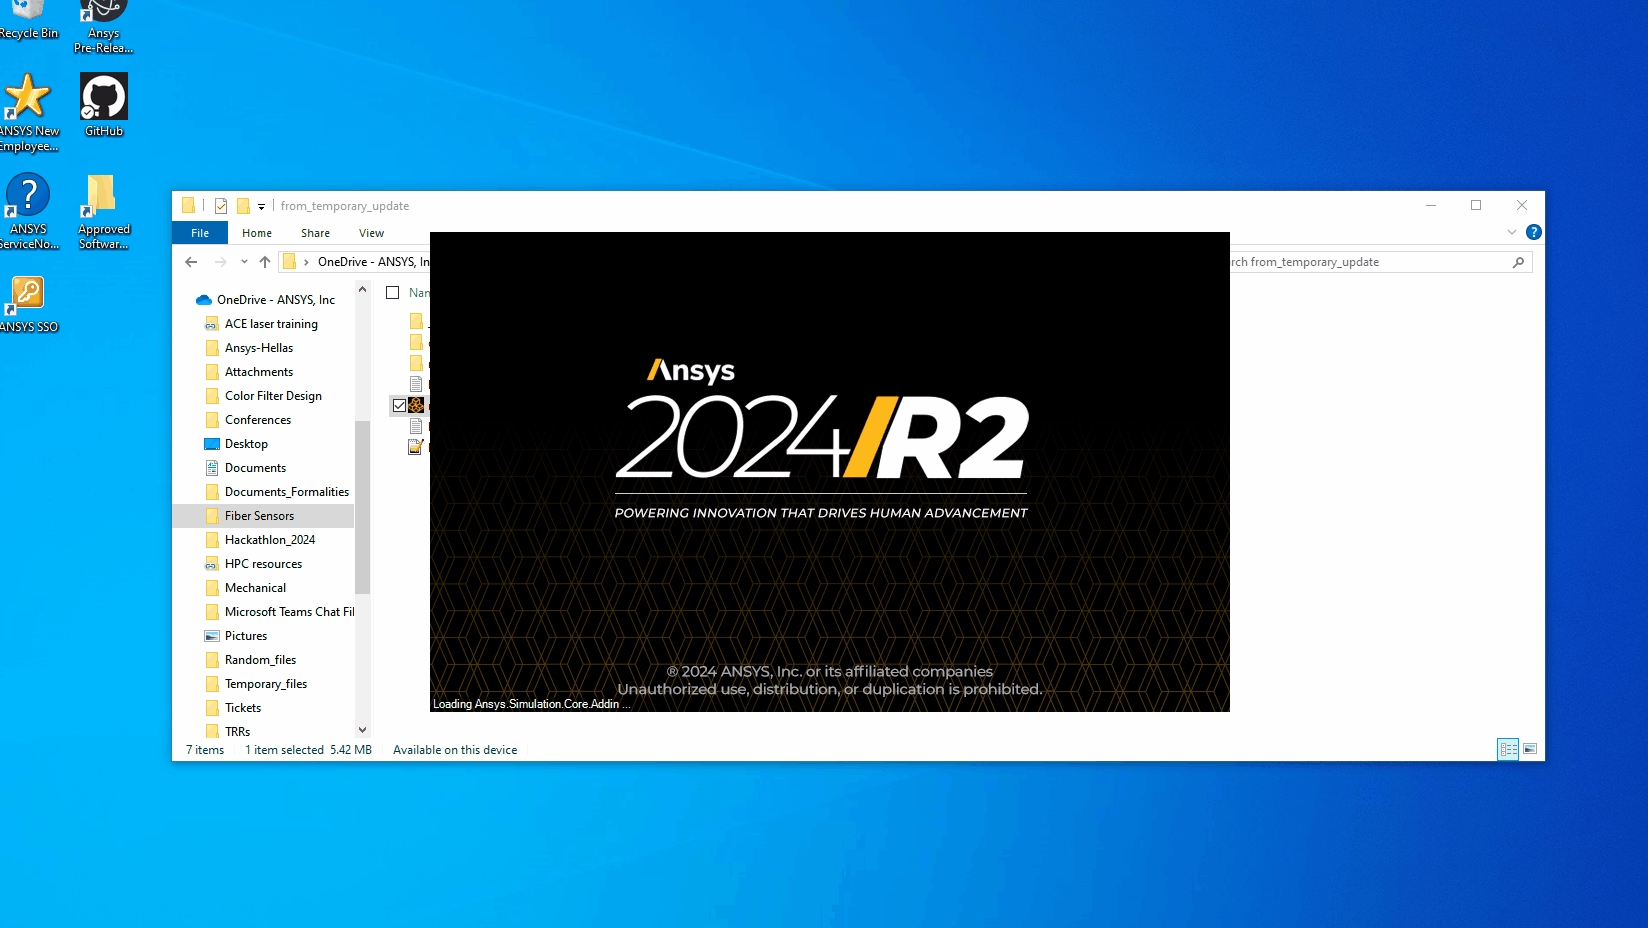Open the Approved Software folder shortcut
Image resolution: width=1648 pixels, height=928 pixels.
coord(103,211)
